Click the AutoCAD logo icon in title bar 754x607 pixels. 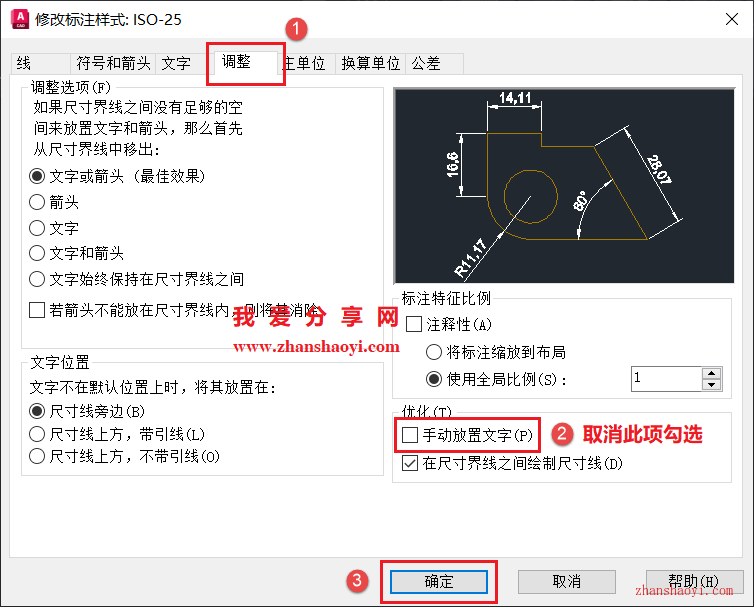coord(20,19)
